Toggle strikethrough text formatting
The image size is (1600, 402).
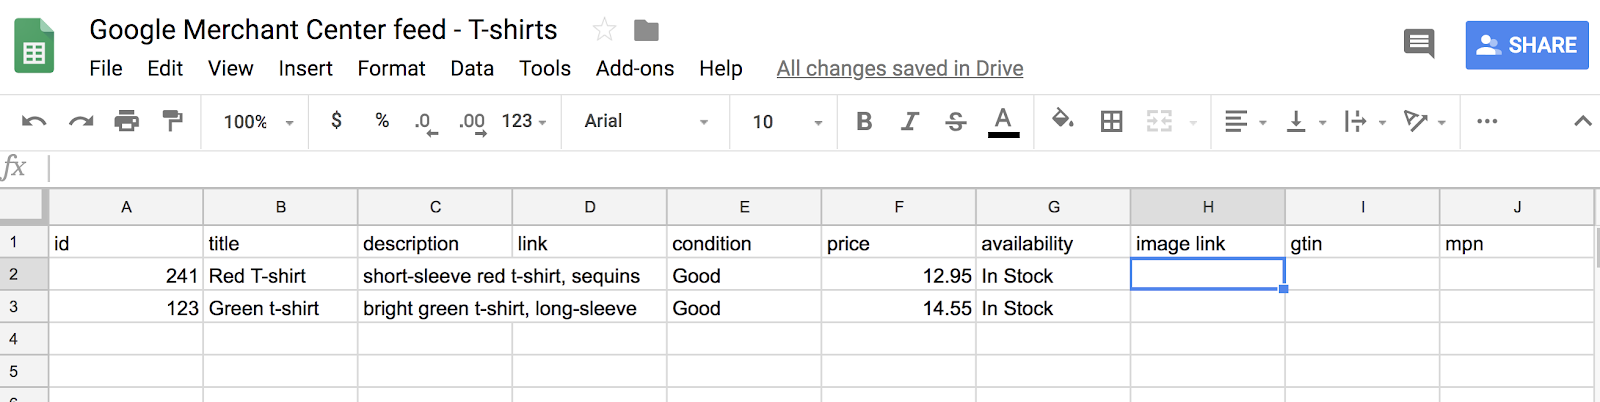point(956,121)
